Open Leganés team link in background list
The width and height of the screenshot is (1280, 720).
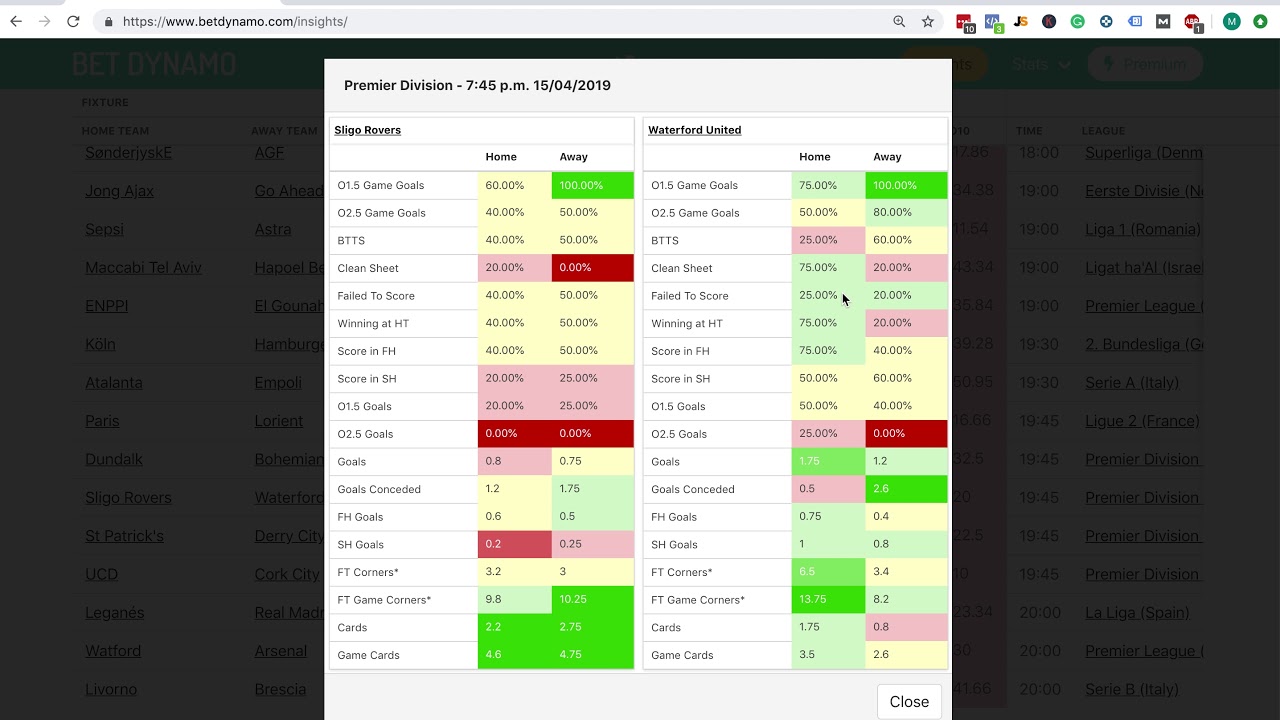tap(115, 613)
